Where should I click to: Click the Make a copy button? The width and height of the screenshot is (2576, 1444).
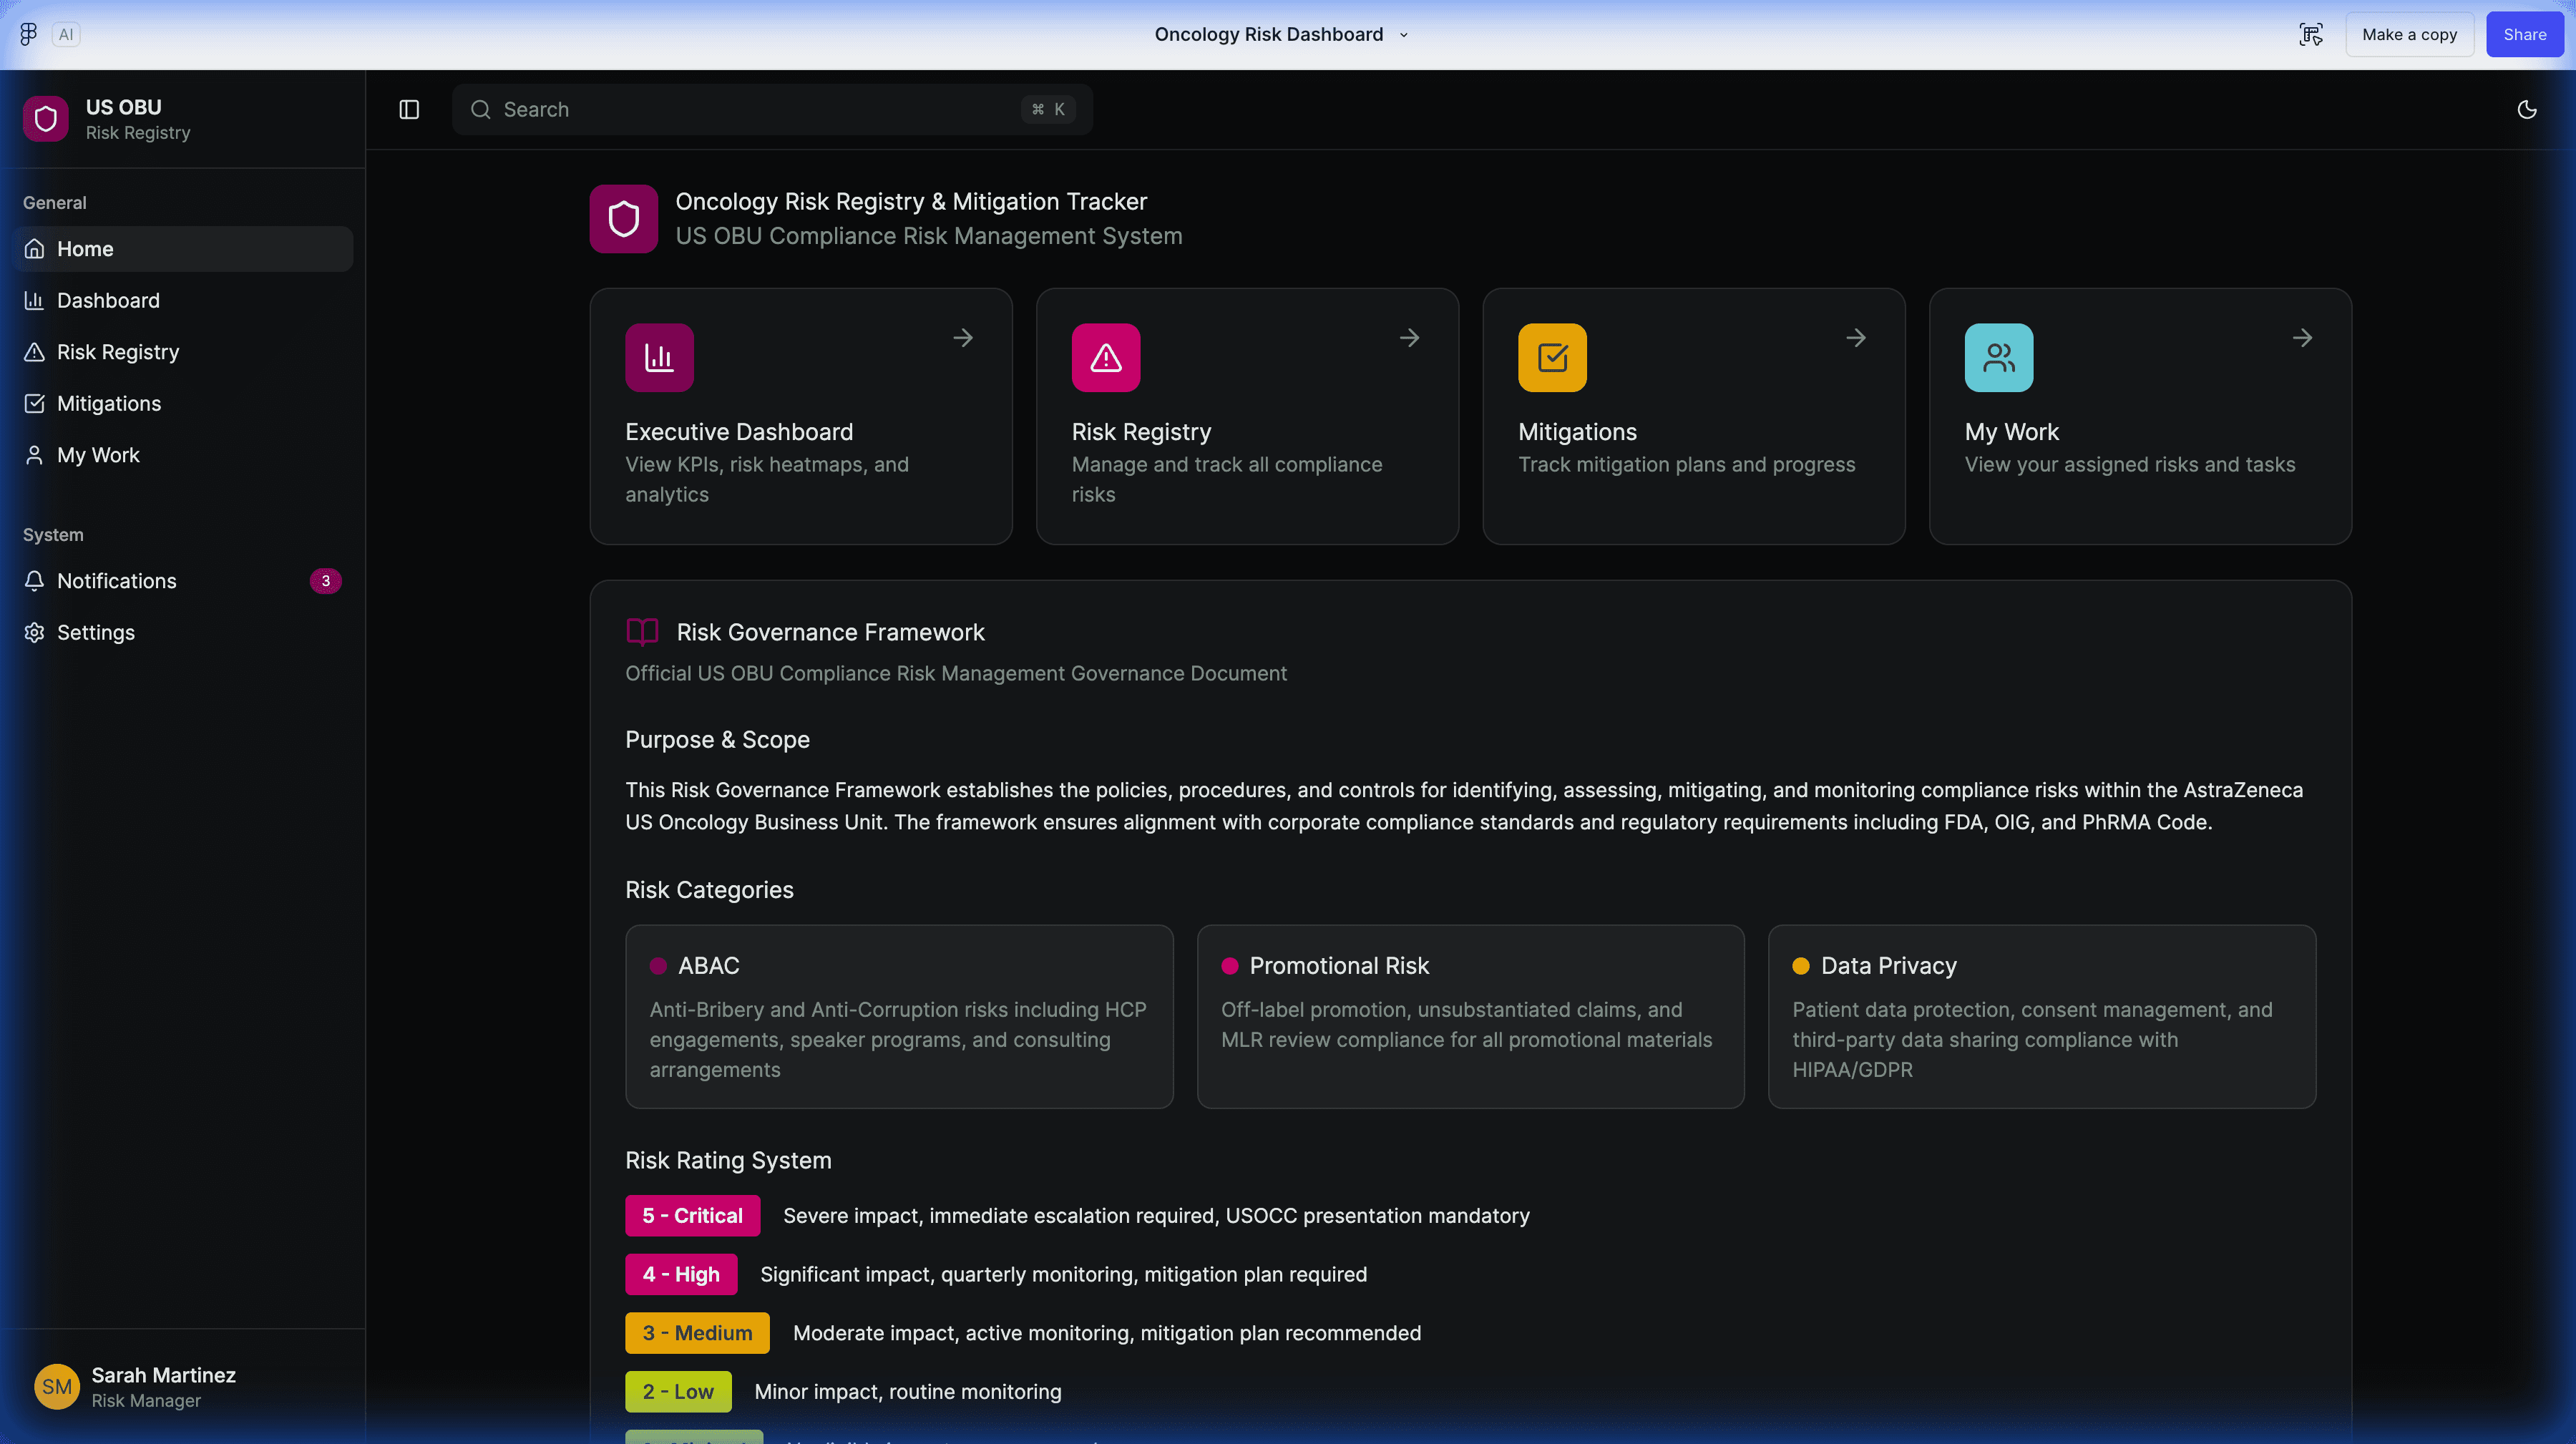2409,33
